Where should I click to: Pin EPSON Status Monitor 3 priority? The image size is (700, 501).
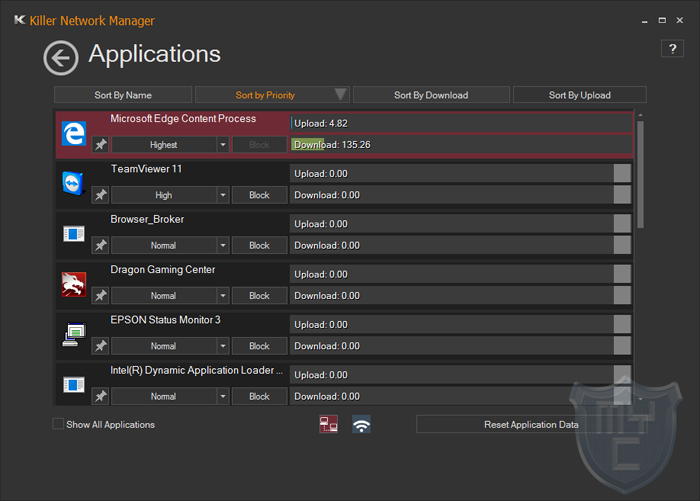tap(100, 346)
